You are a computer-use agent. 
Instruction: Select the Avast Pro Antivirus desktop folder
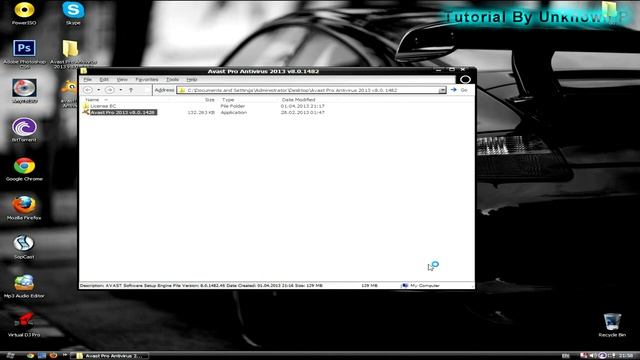point(71,48)
